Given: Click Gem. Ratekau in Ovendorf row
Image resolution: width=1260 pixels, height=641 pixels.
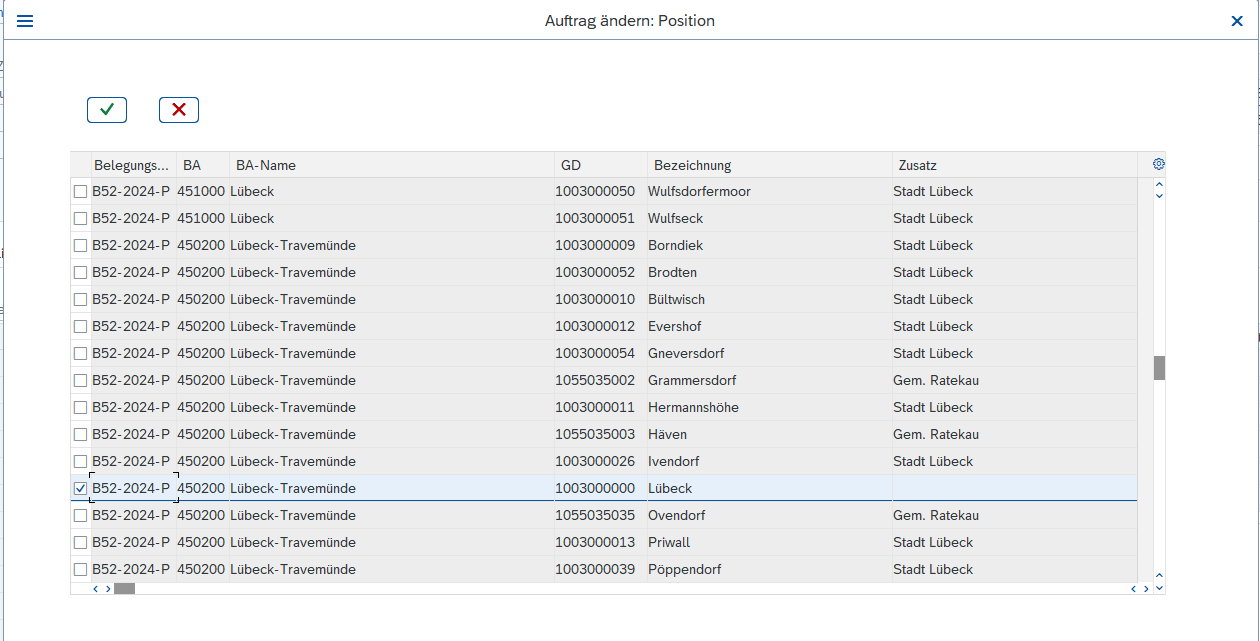Looking at the screenshot, I should pos(1015,516).
